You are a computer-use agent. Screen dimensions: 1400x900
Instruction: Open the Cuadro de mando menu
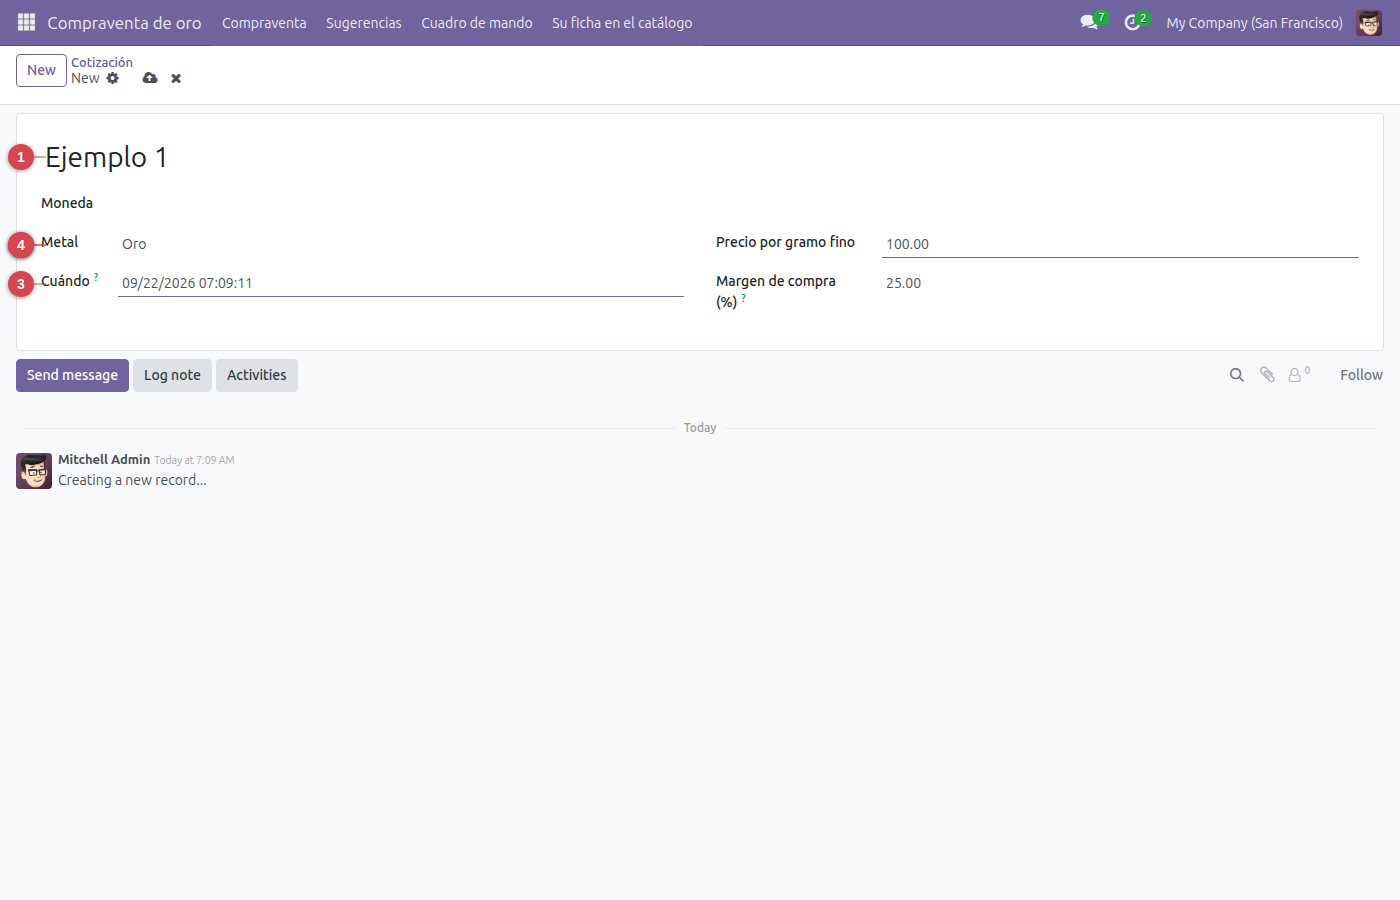tap(477, 22)
